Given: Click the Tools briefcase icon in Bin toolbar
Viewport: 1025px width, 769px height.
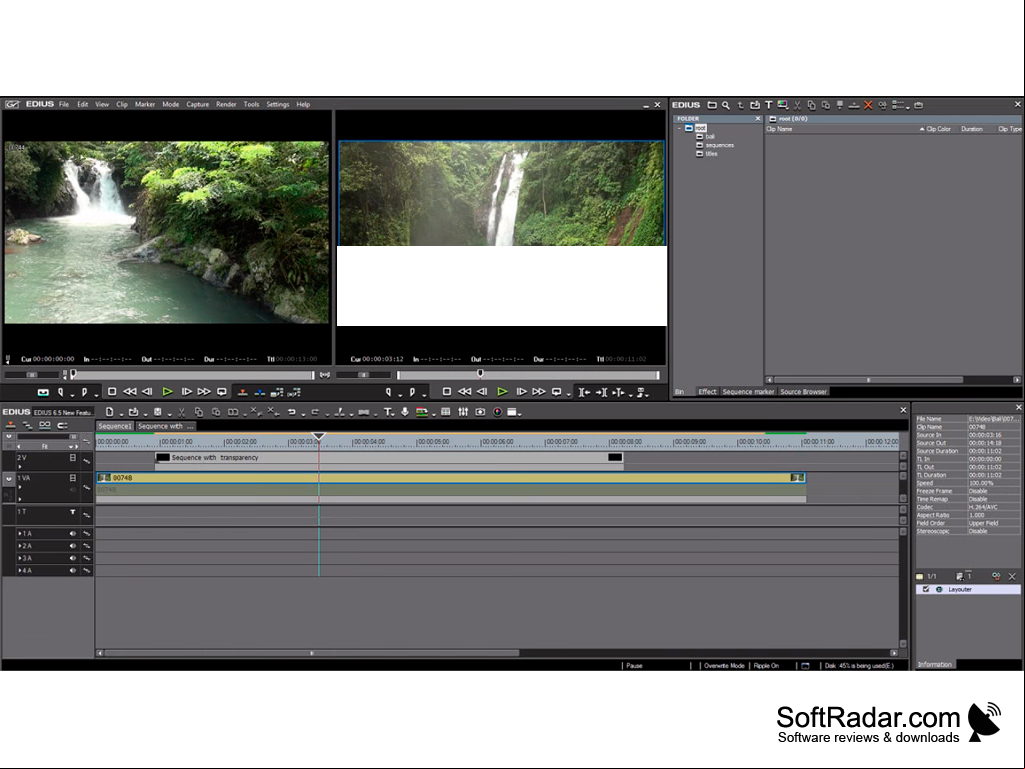Looking at the screenshot, I should [x=918, y=105].
